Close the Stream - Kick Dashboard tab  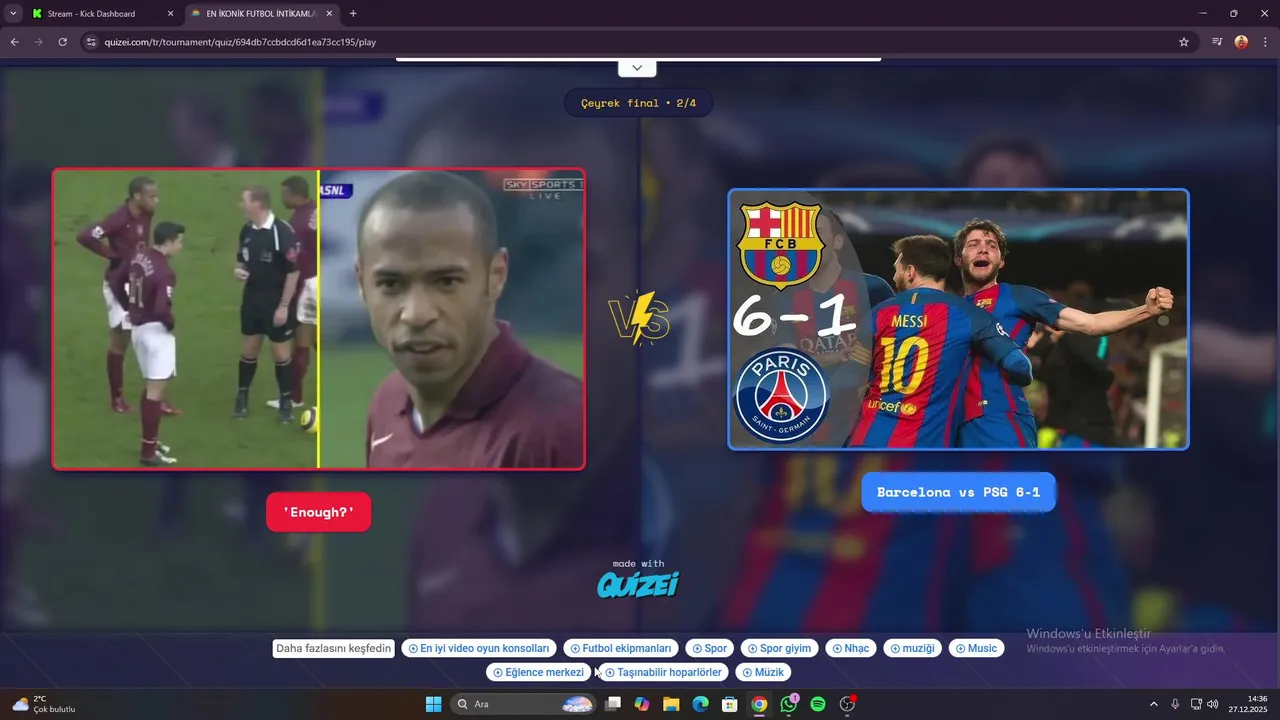coord(170,14)
